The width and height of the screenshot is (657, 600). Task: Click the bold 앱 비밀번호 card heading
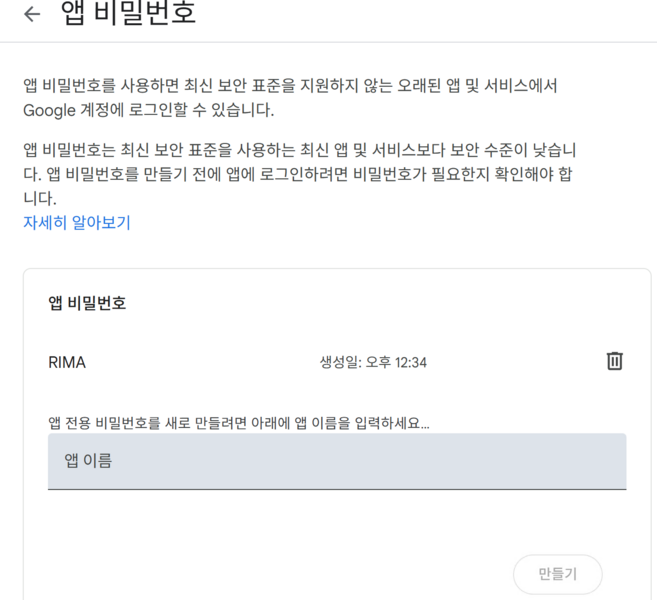[x=87, y=303]
